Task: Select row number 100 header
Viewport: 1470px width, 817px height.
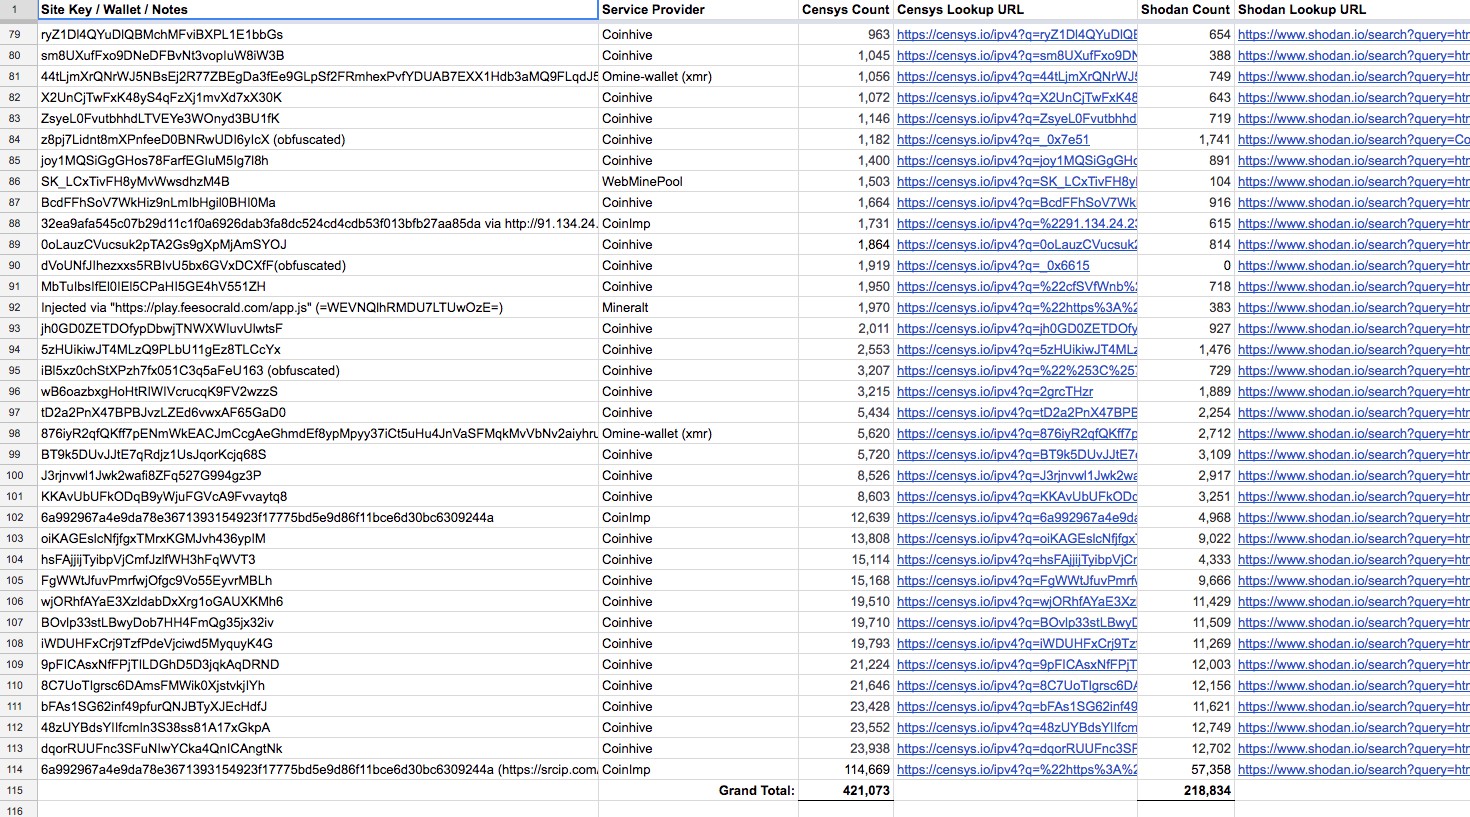Action: coord(15,475)
